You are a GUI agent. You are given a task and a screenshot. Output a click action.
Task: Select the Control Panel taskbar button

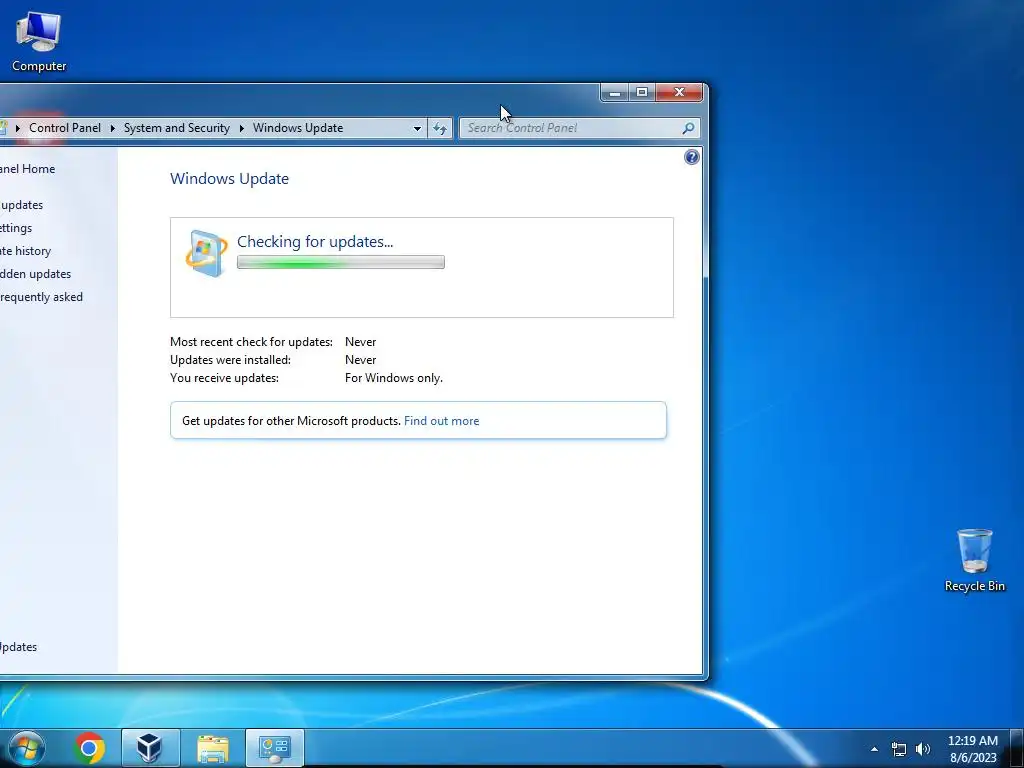274,748
